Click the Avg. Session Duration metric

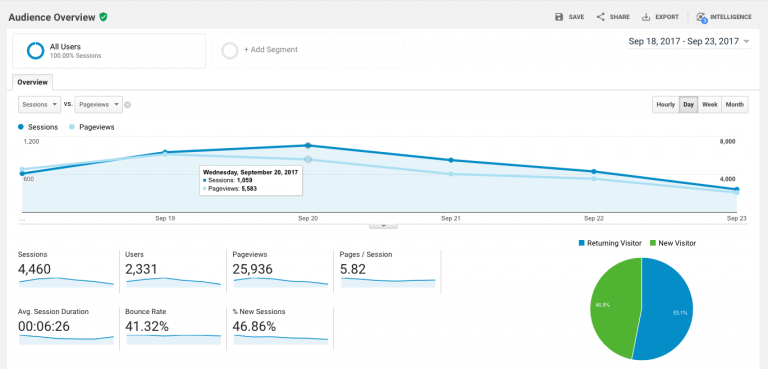point(66,327)
